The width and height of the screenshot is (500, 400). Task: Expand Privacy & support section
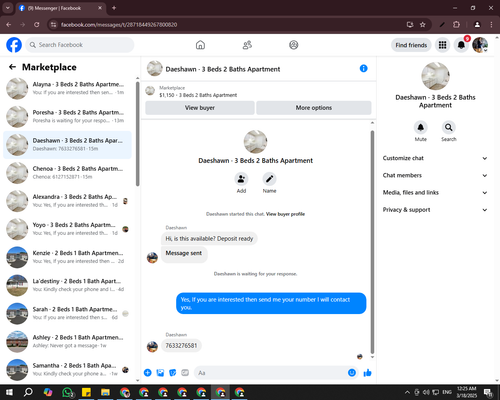point(435,210)
